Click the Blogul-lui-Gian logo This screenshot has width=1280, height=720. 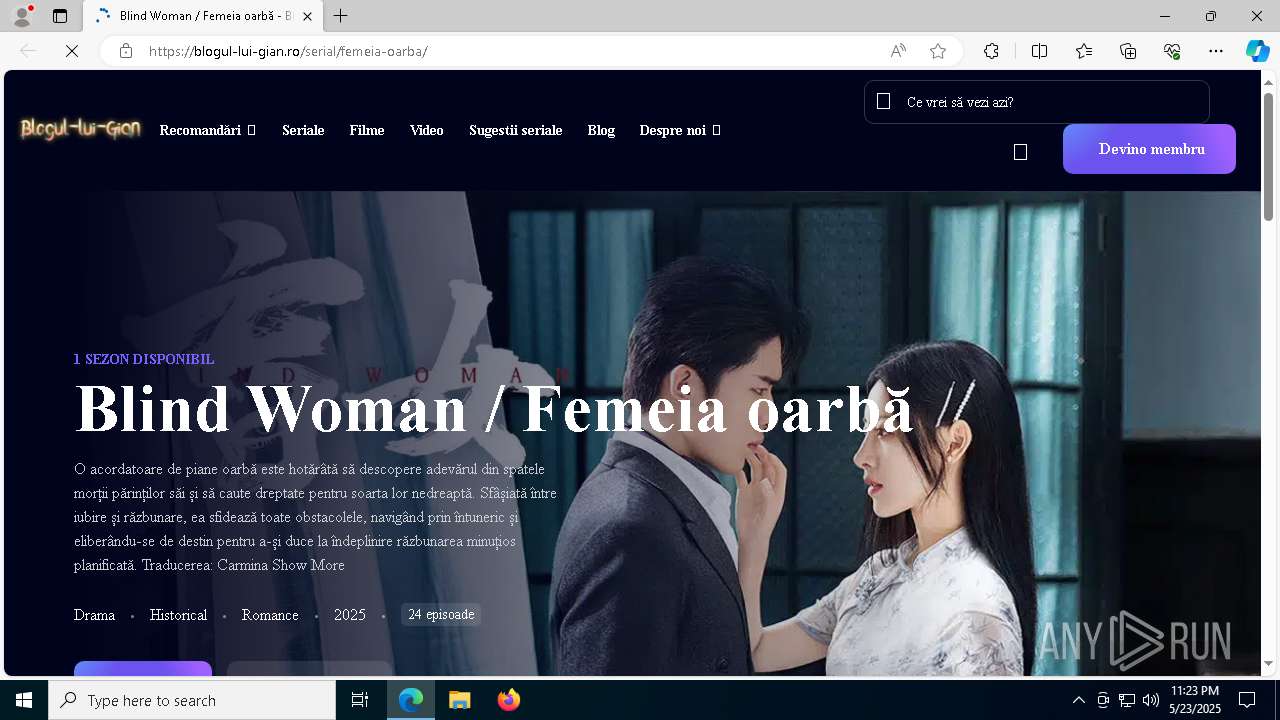(x=80, y=129)
